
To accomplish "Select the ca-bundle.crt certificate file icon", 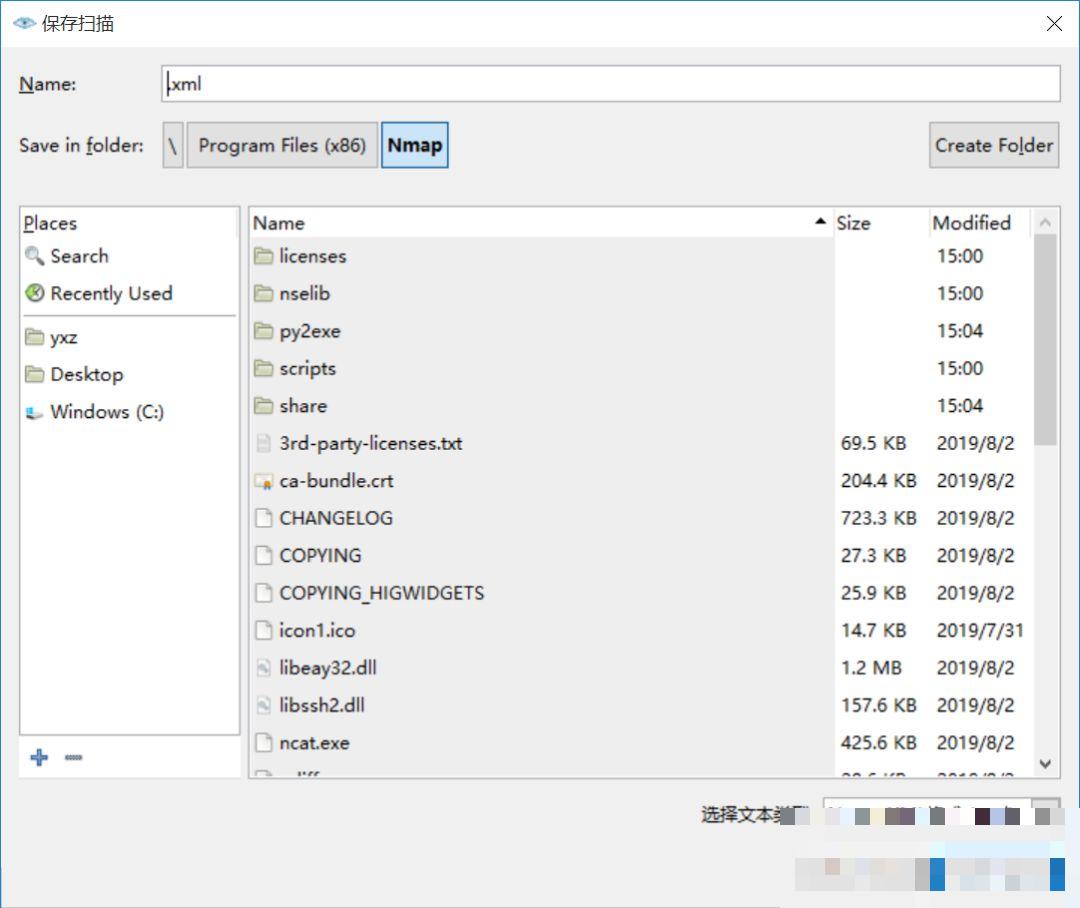I will (263, 481).
